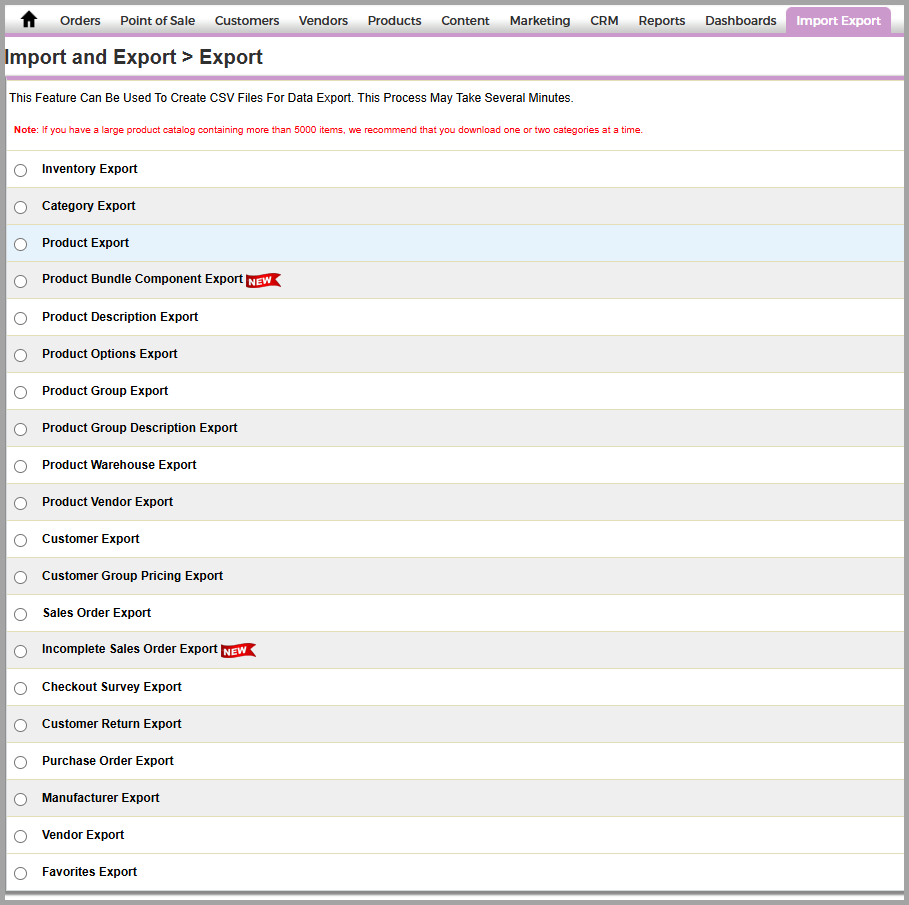This screenshot has width=909, height=905.
Task: Select Incomplete Sales Order Export radio
Action: 20,652
